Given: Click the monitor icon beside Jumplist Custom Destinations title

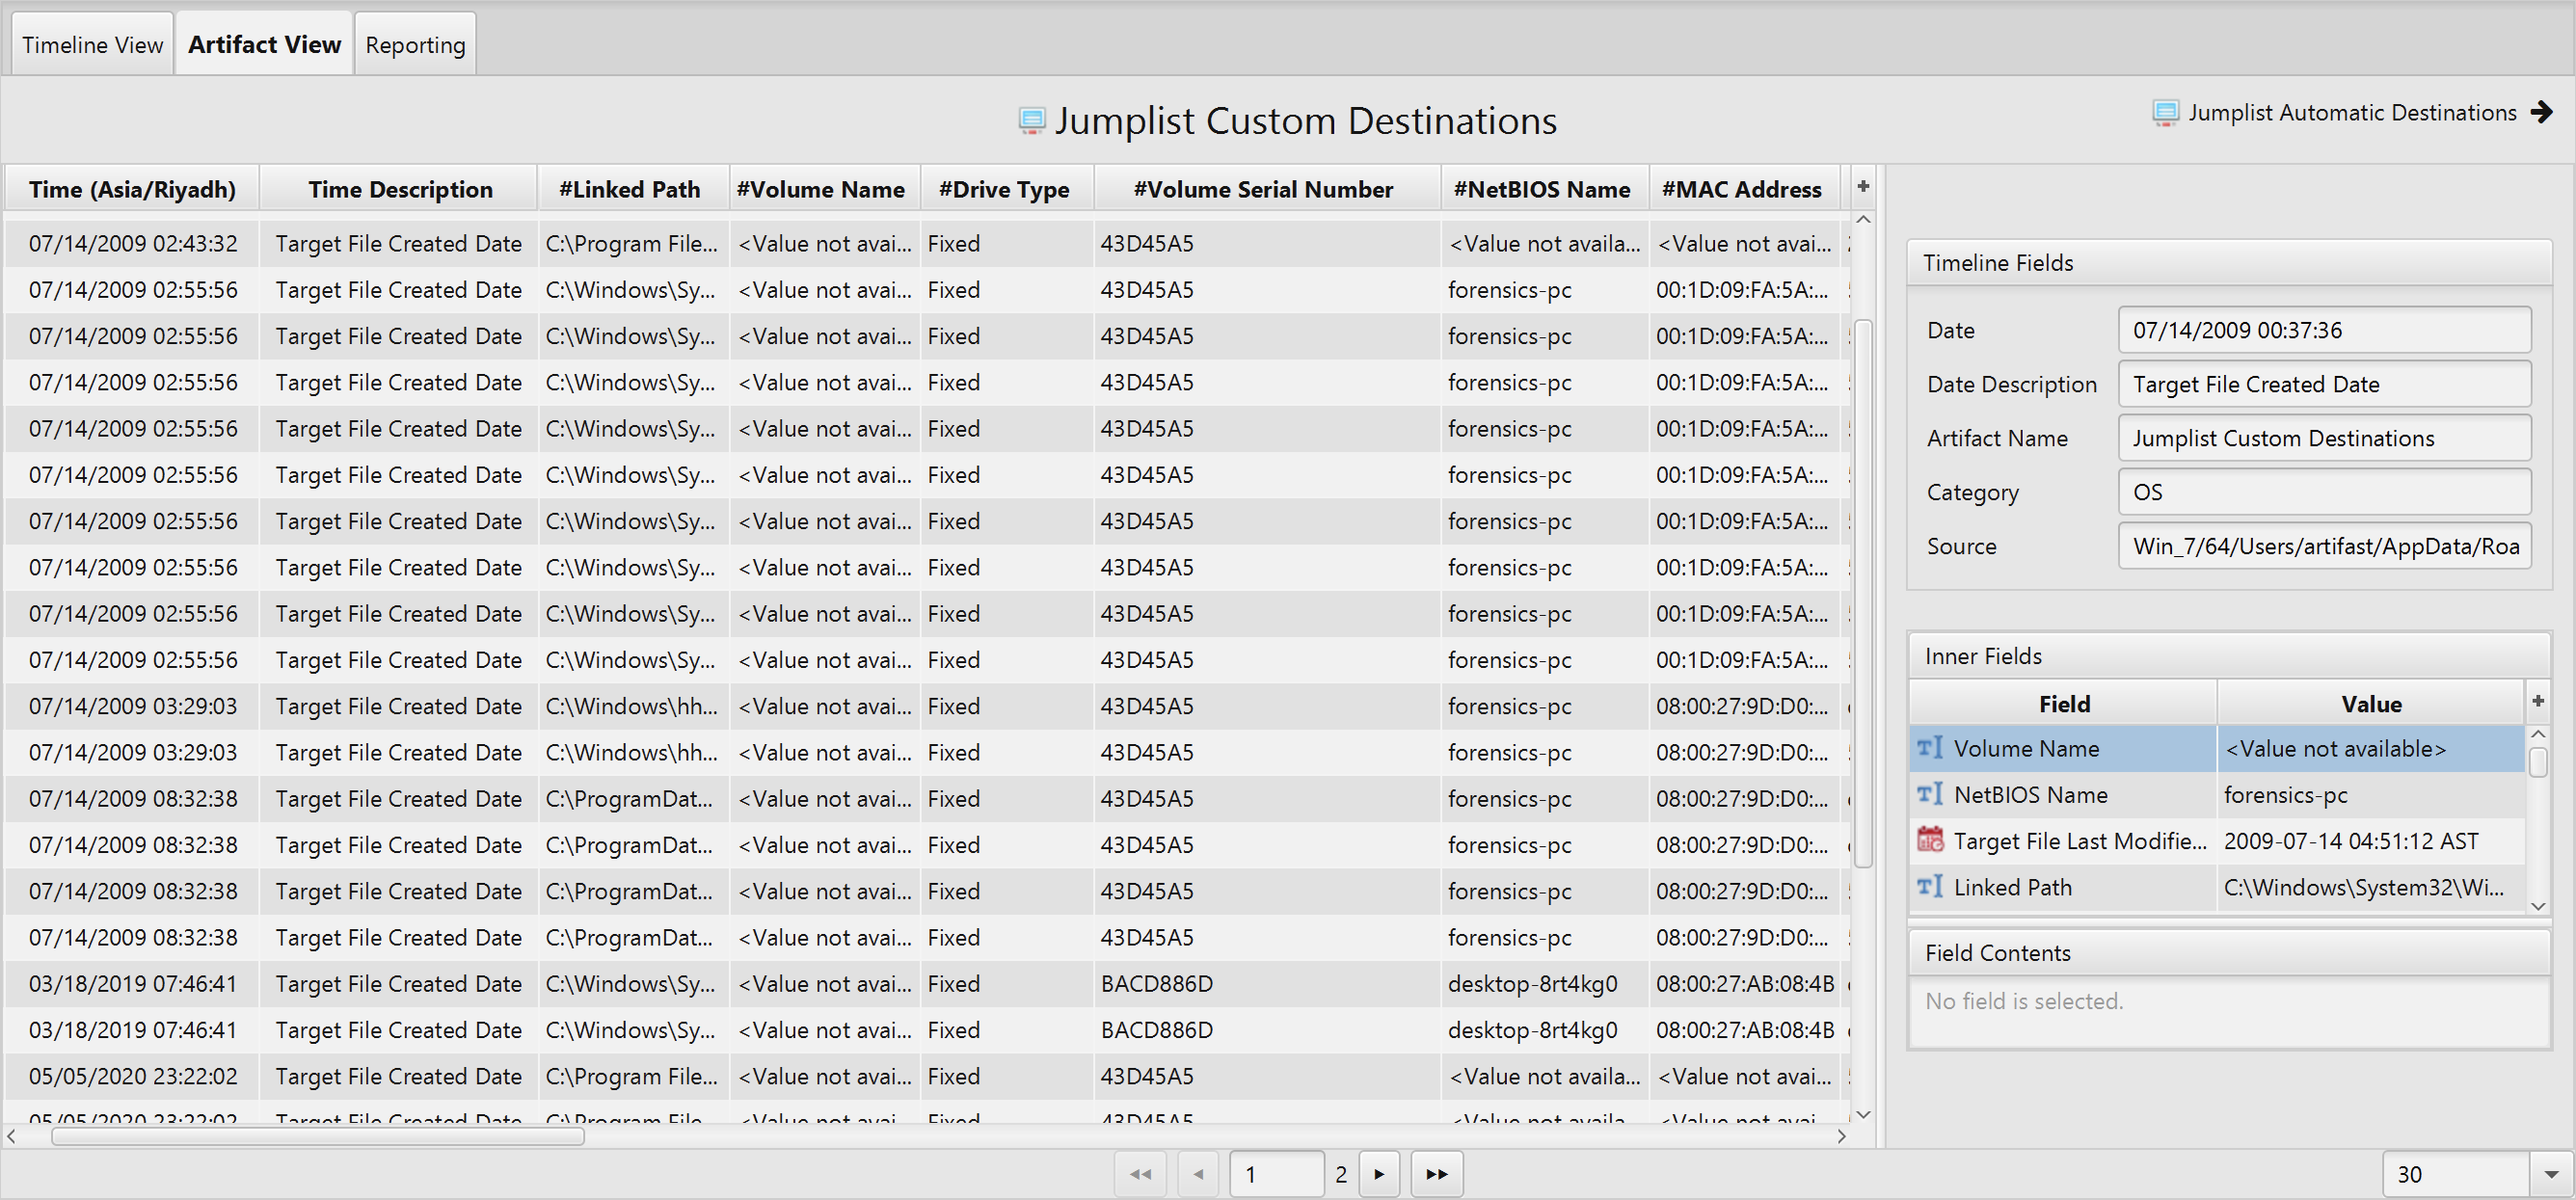Looking at the screenshot, I should point(1032,120).
